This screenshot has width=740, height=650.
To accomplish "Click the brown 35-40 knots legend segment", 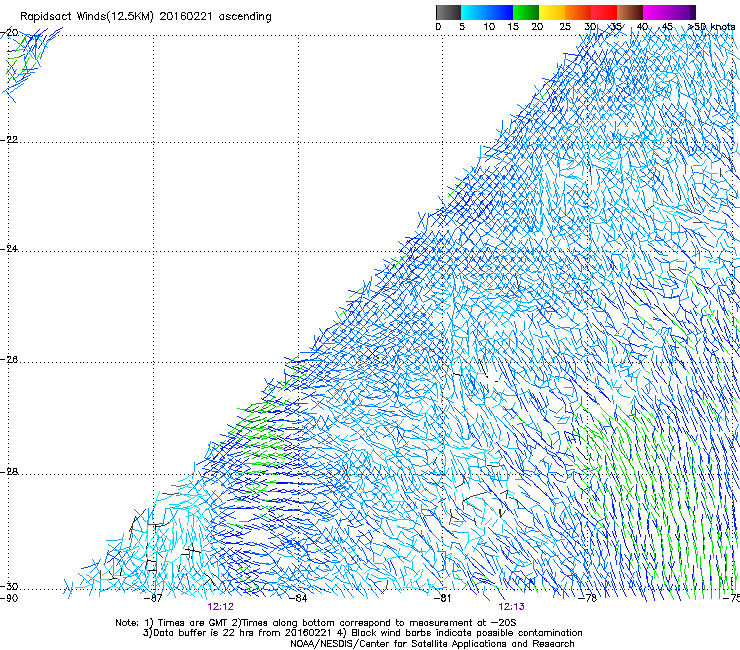I will pos(630,12).
